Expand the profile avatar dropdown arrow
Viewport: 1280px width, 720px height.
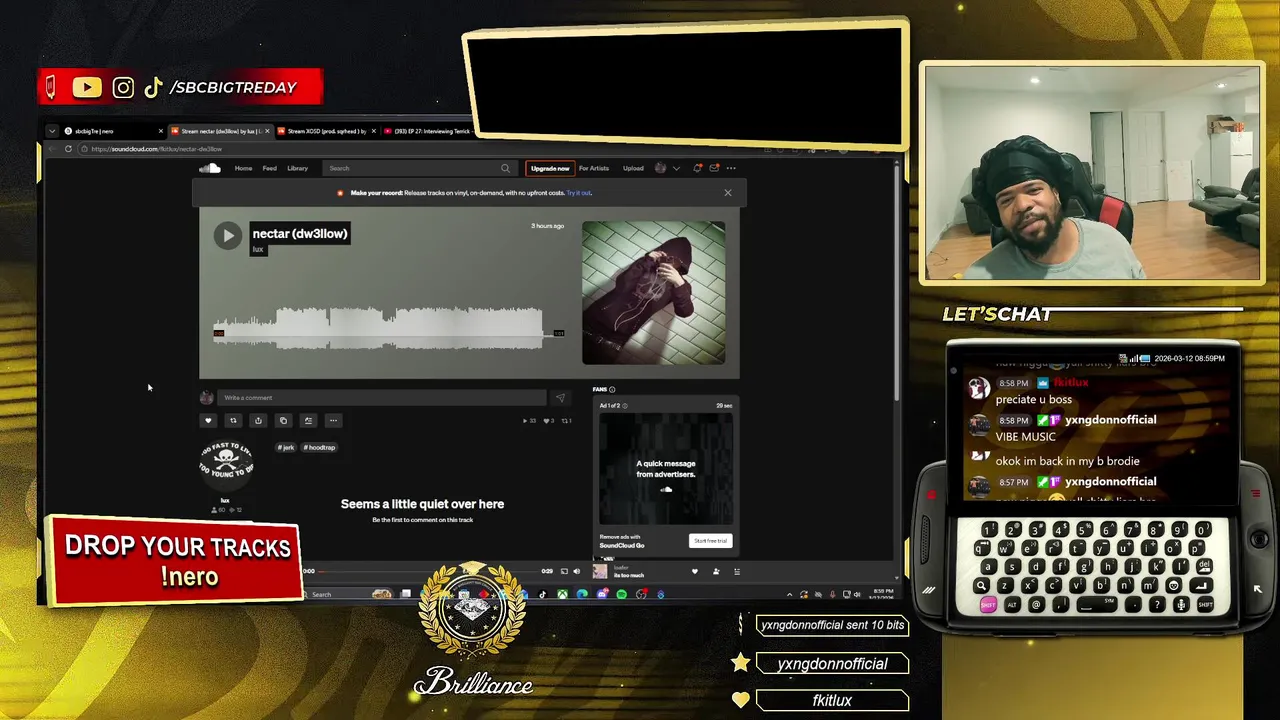point(676,168)
